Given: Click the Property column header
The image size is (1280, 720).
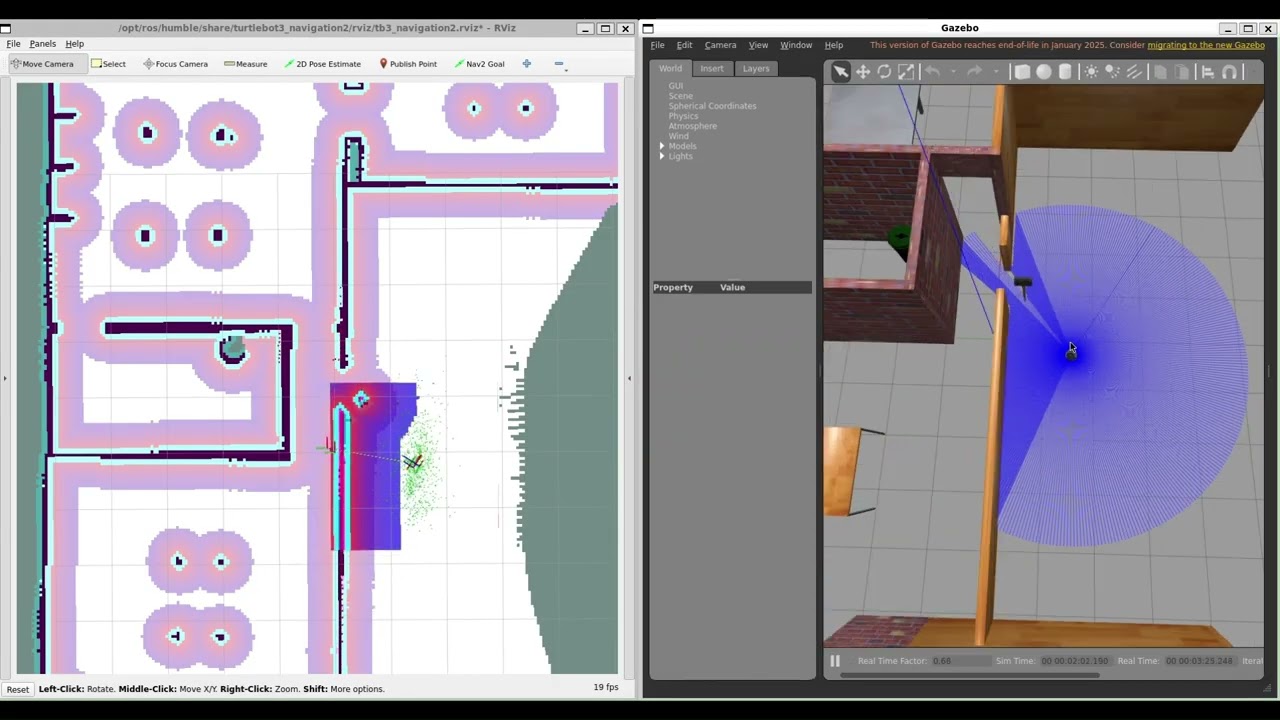Looking at the screenshot, I should [x=673, y=287].
